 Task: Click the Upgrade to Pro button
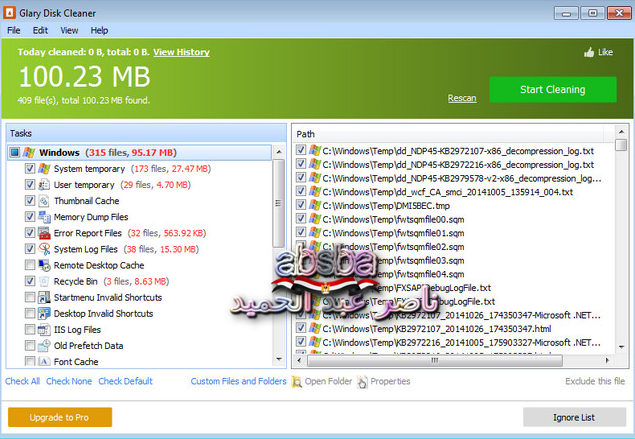[60, 417]
